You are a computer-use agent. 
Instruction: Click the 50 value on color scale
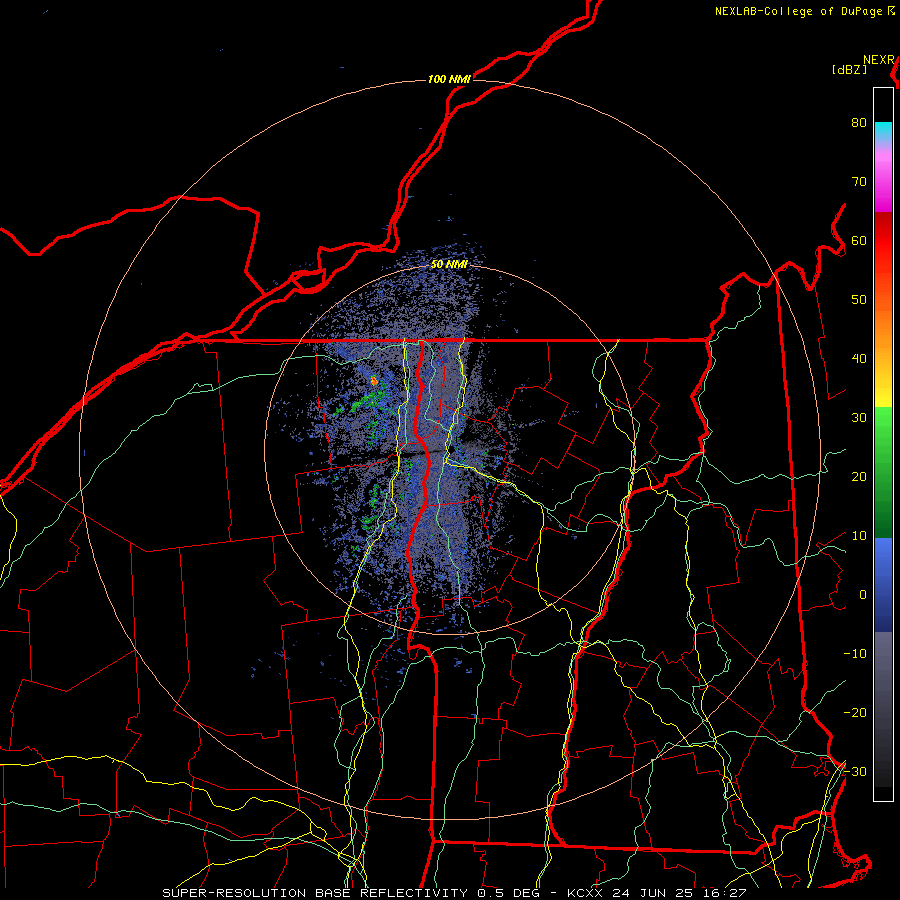859,300
